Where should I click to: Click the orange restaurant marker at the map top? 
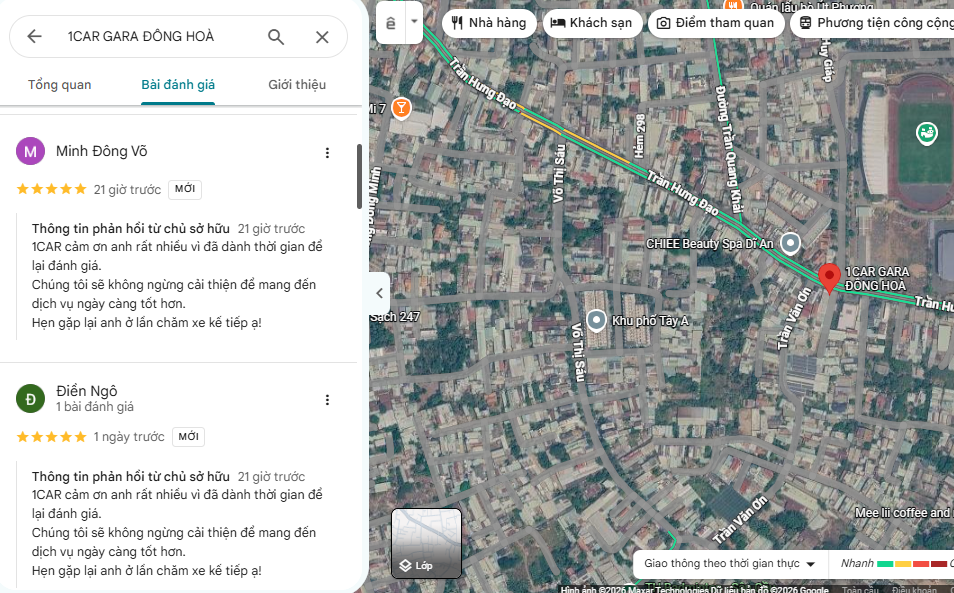(x=733, y=5)
